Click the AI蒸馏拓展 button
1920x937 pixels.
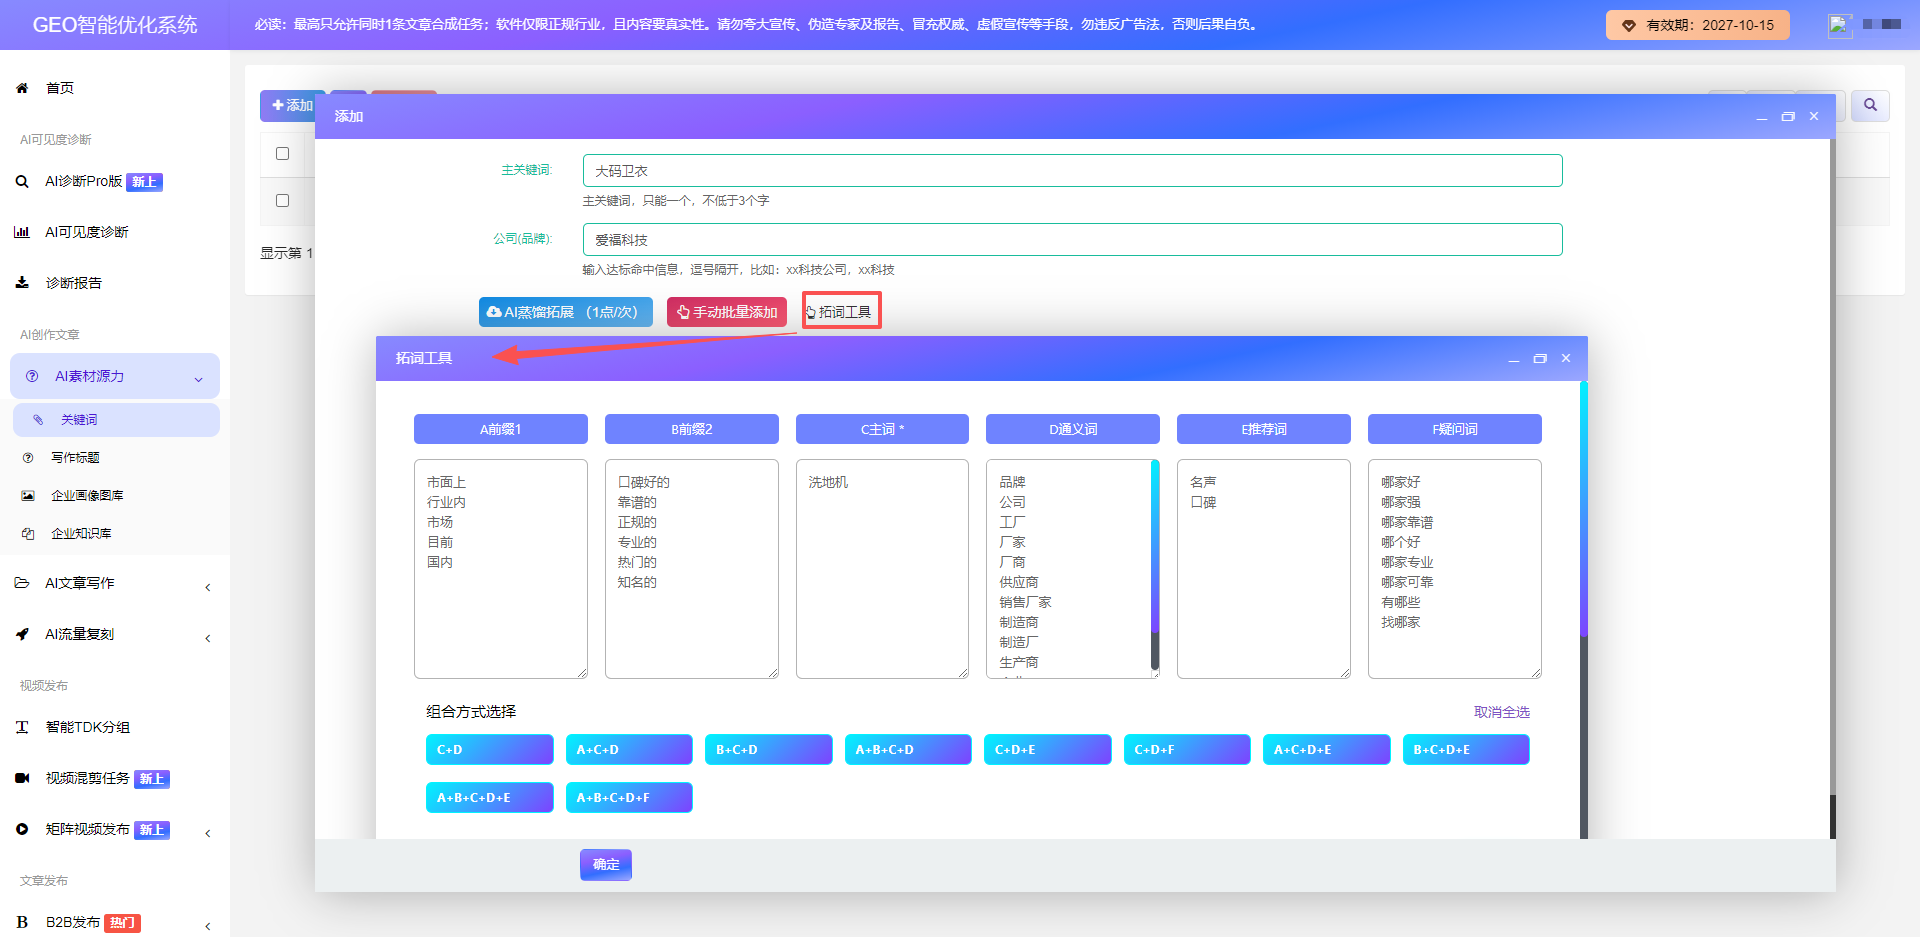pyautogui.click(x=566, y=312)
